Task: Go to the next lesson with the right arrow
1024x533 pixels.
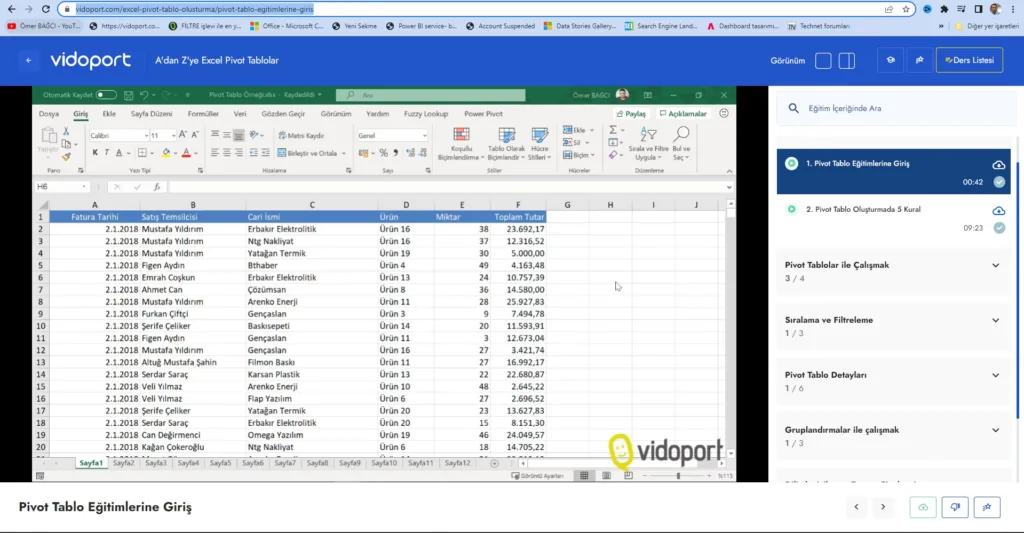Action: [882, 507]
